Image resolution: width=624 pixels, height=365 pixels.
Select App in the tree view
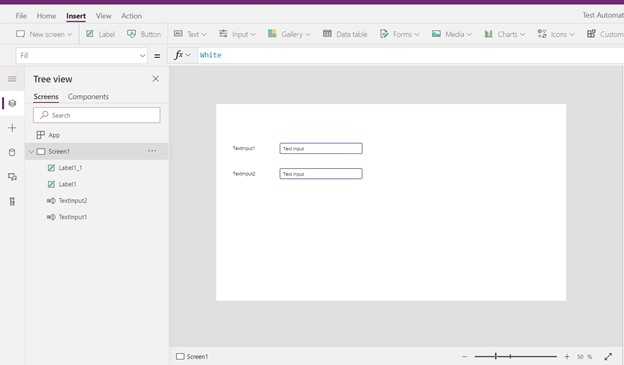coord(48,135)
